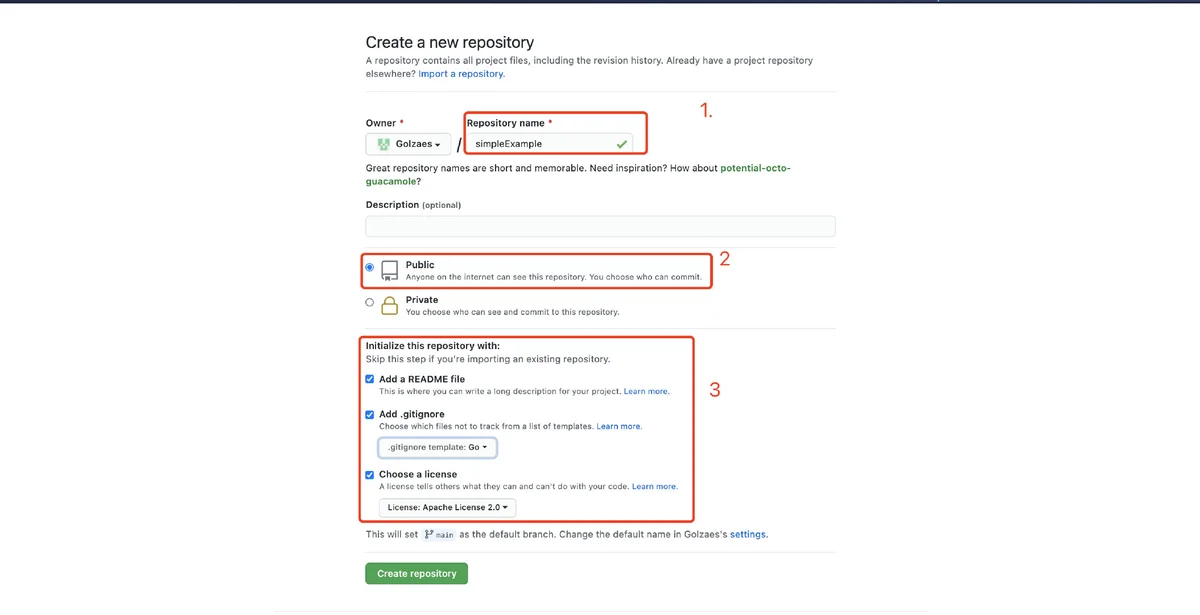Click the green checkmark in repository name field
The height and width of the screenshot is (615, 1200).
click(622, 144)
